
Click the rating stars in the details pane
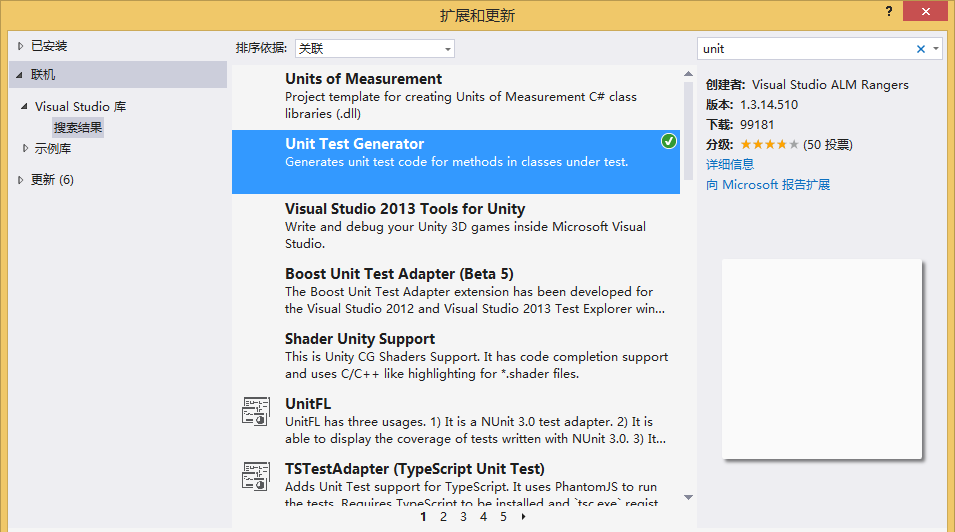click(x=769, y=144)
